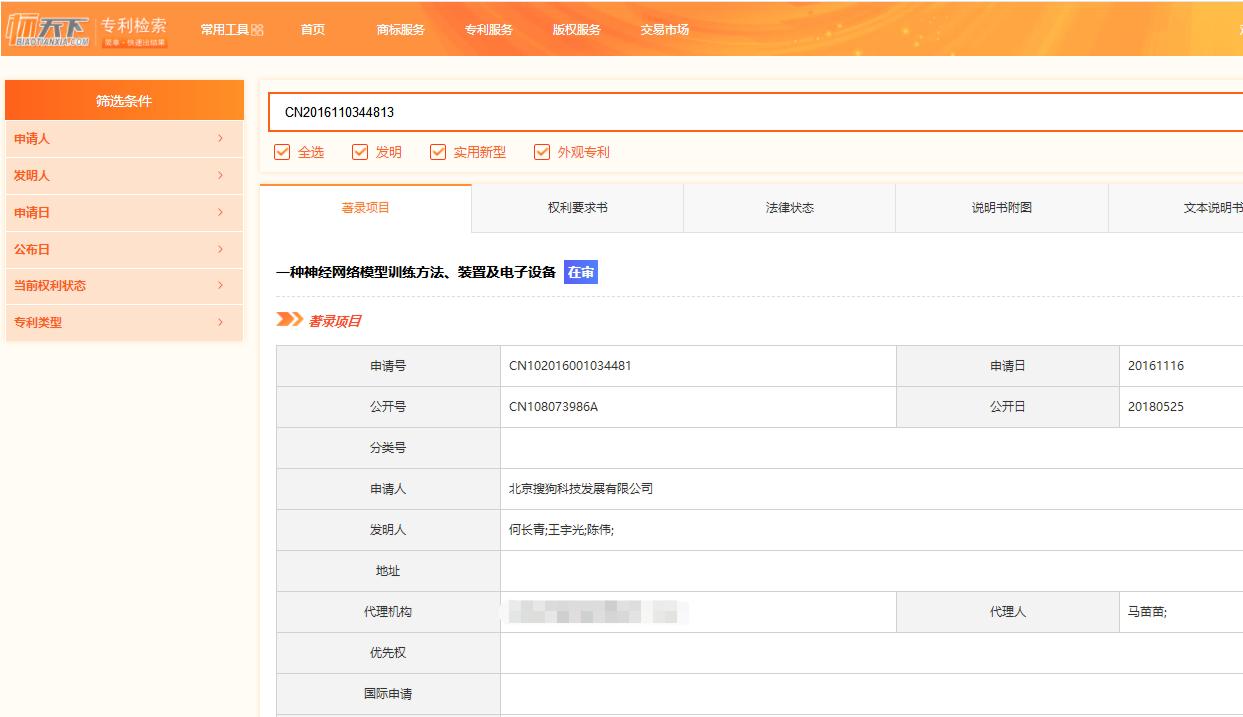1243x717 pixels.
Task: Click the 筛选条件 panel header
Action: point(124,100)
